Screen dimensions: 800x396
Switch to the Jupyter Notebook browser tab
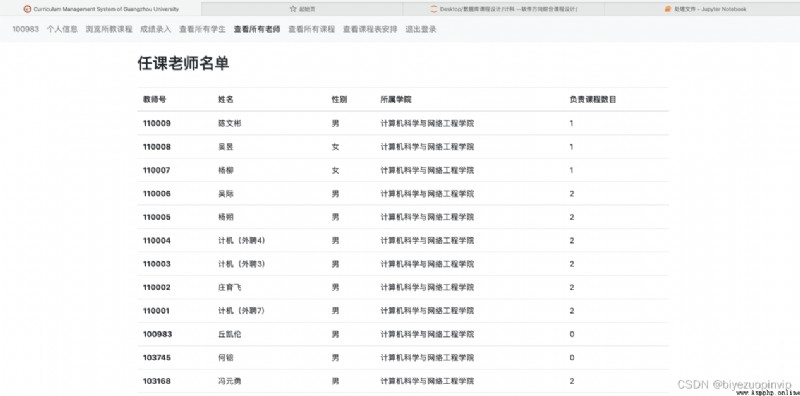point(702,9)
